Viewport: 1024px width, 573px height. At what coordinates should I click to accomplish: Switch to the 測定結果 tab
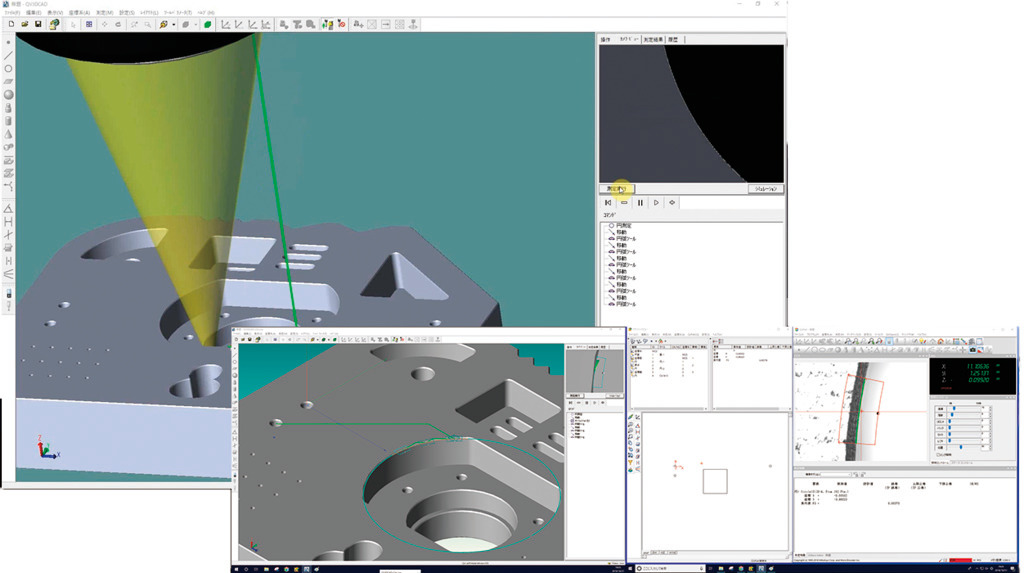click(654, 39)
